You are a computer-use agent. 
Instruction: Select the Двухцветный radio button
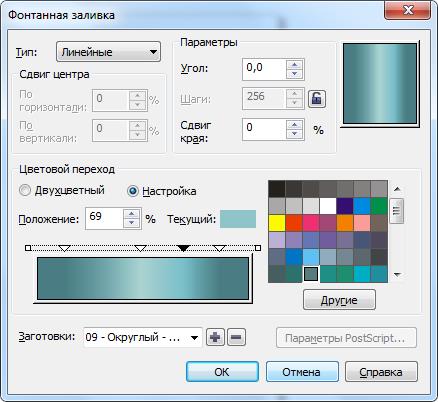[25, 191]
